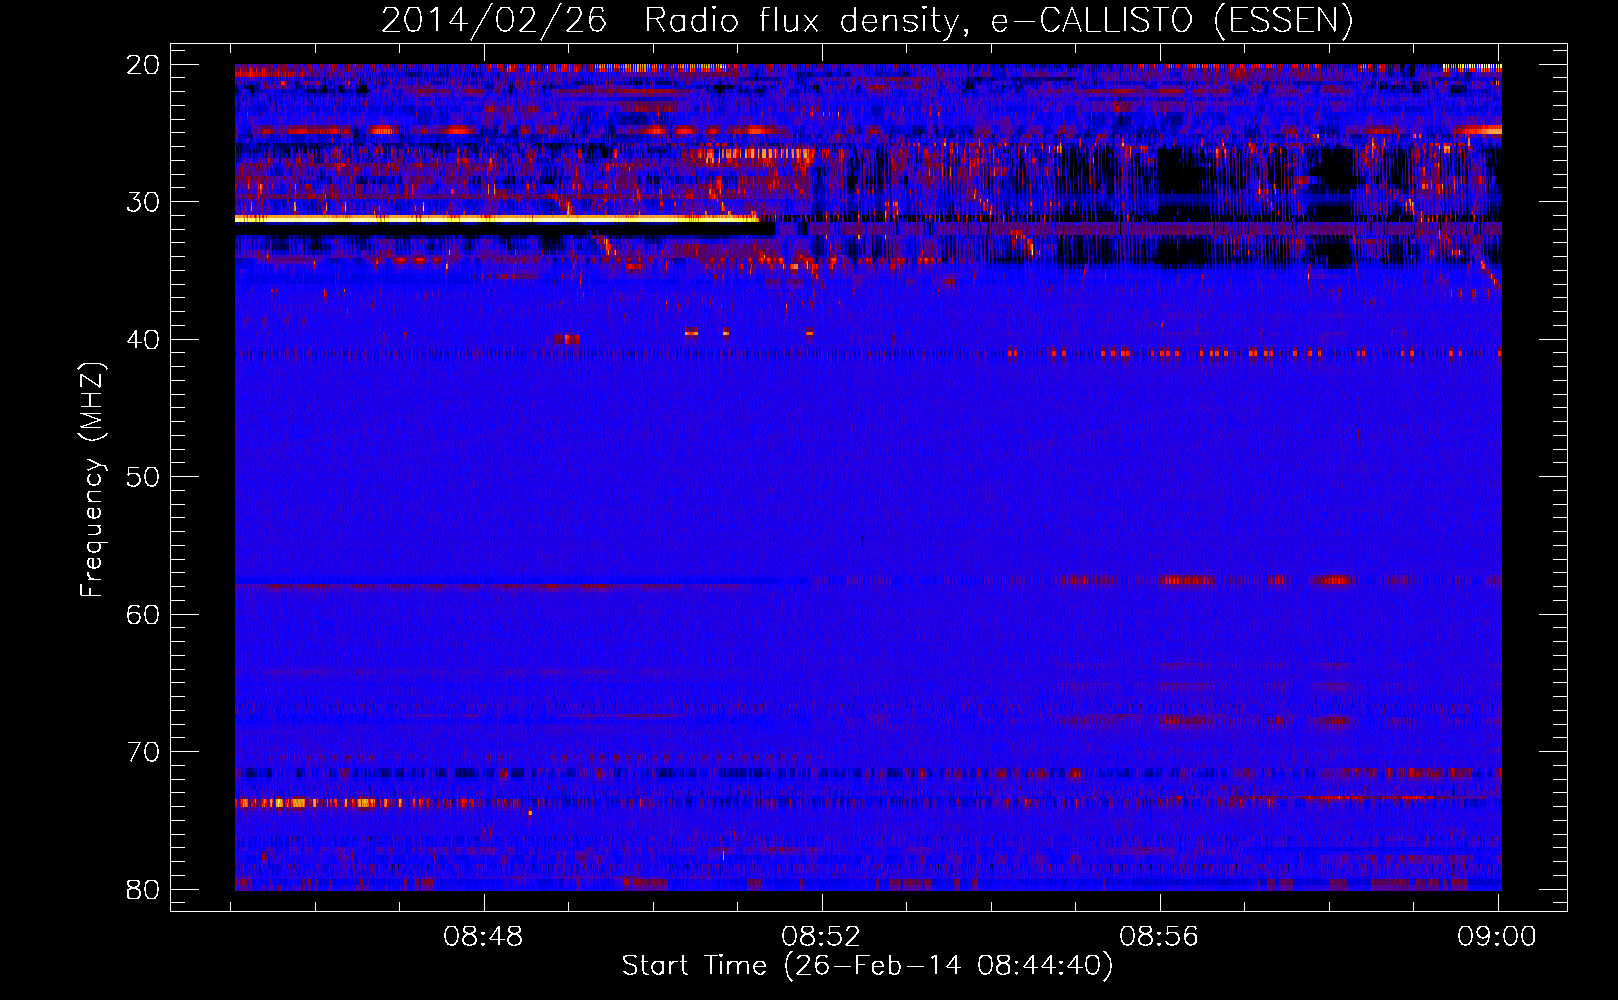Click the 50 frequency tick label
The height and width of the screenshot is (1000, 1618).
(x=143, y=477)
